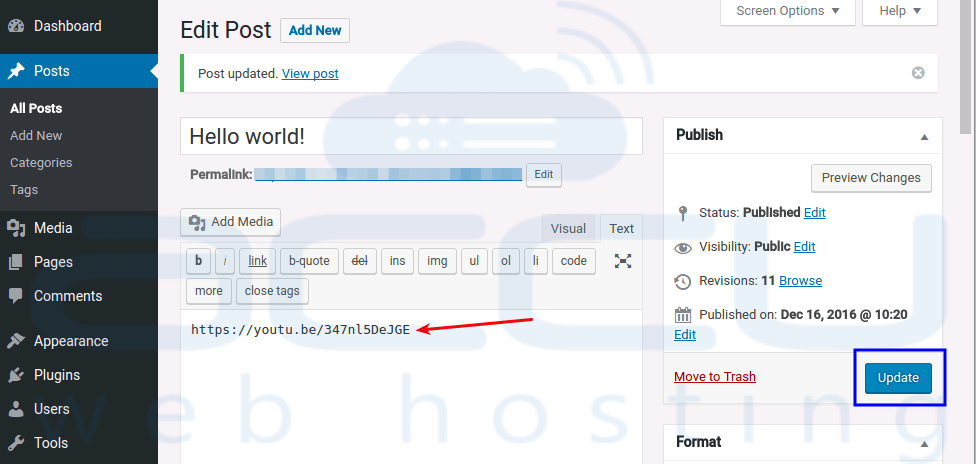Screen dimensions: 976x464
Task: Click the ul quicktag button
Action: tap(474, 261)
